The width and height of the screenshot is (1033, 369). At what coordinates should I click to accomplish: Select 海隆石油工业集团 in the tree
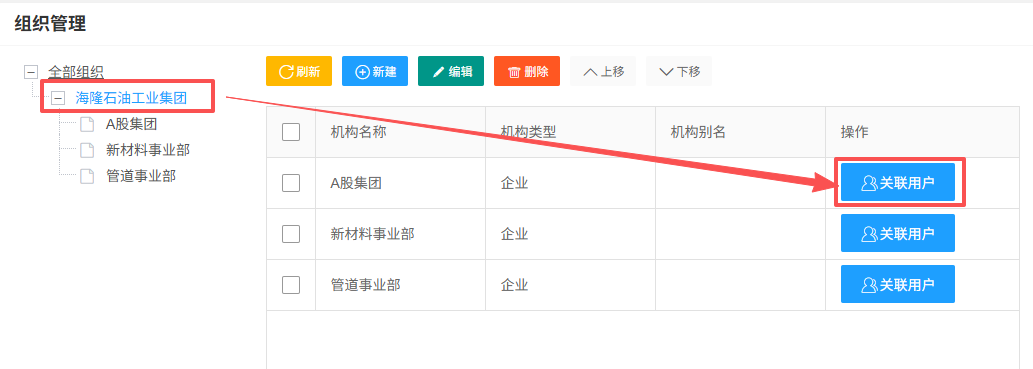[x=131, y=98]
